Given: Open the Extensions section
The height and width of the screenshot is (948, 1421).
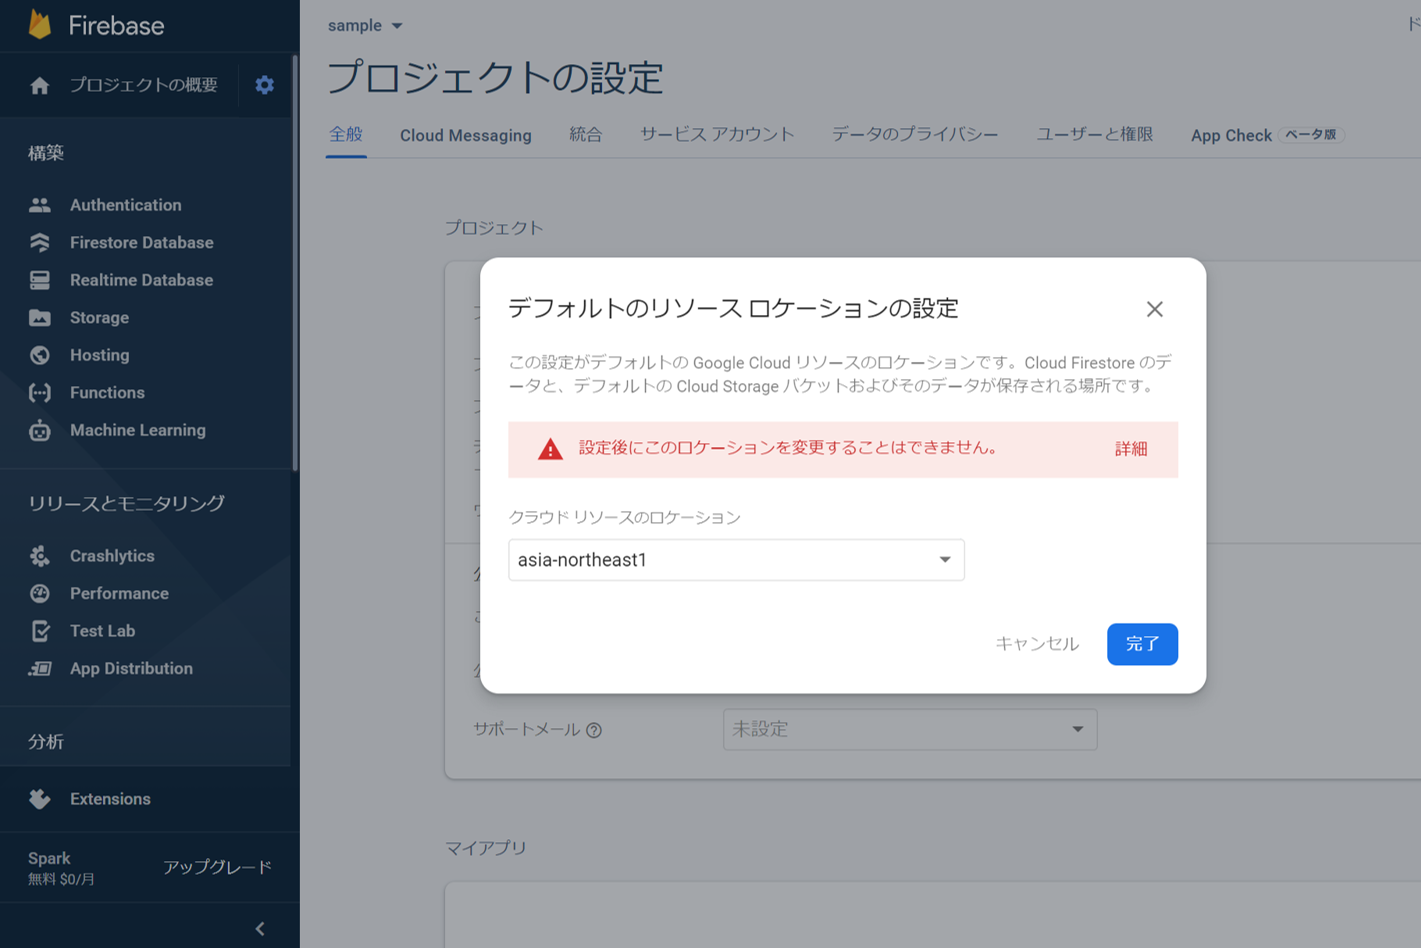Looking at the screenshot, I should point(110,799).
